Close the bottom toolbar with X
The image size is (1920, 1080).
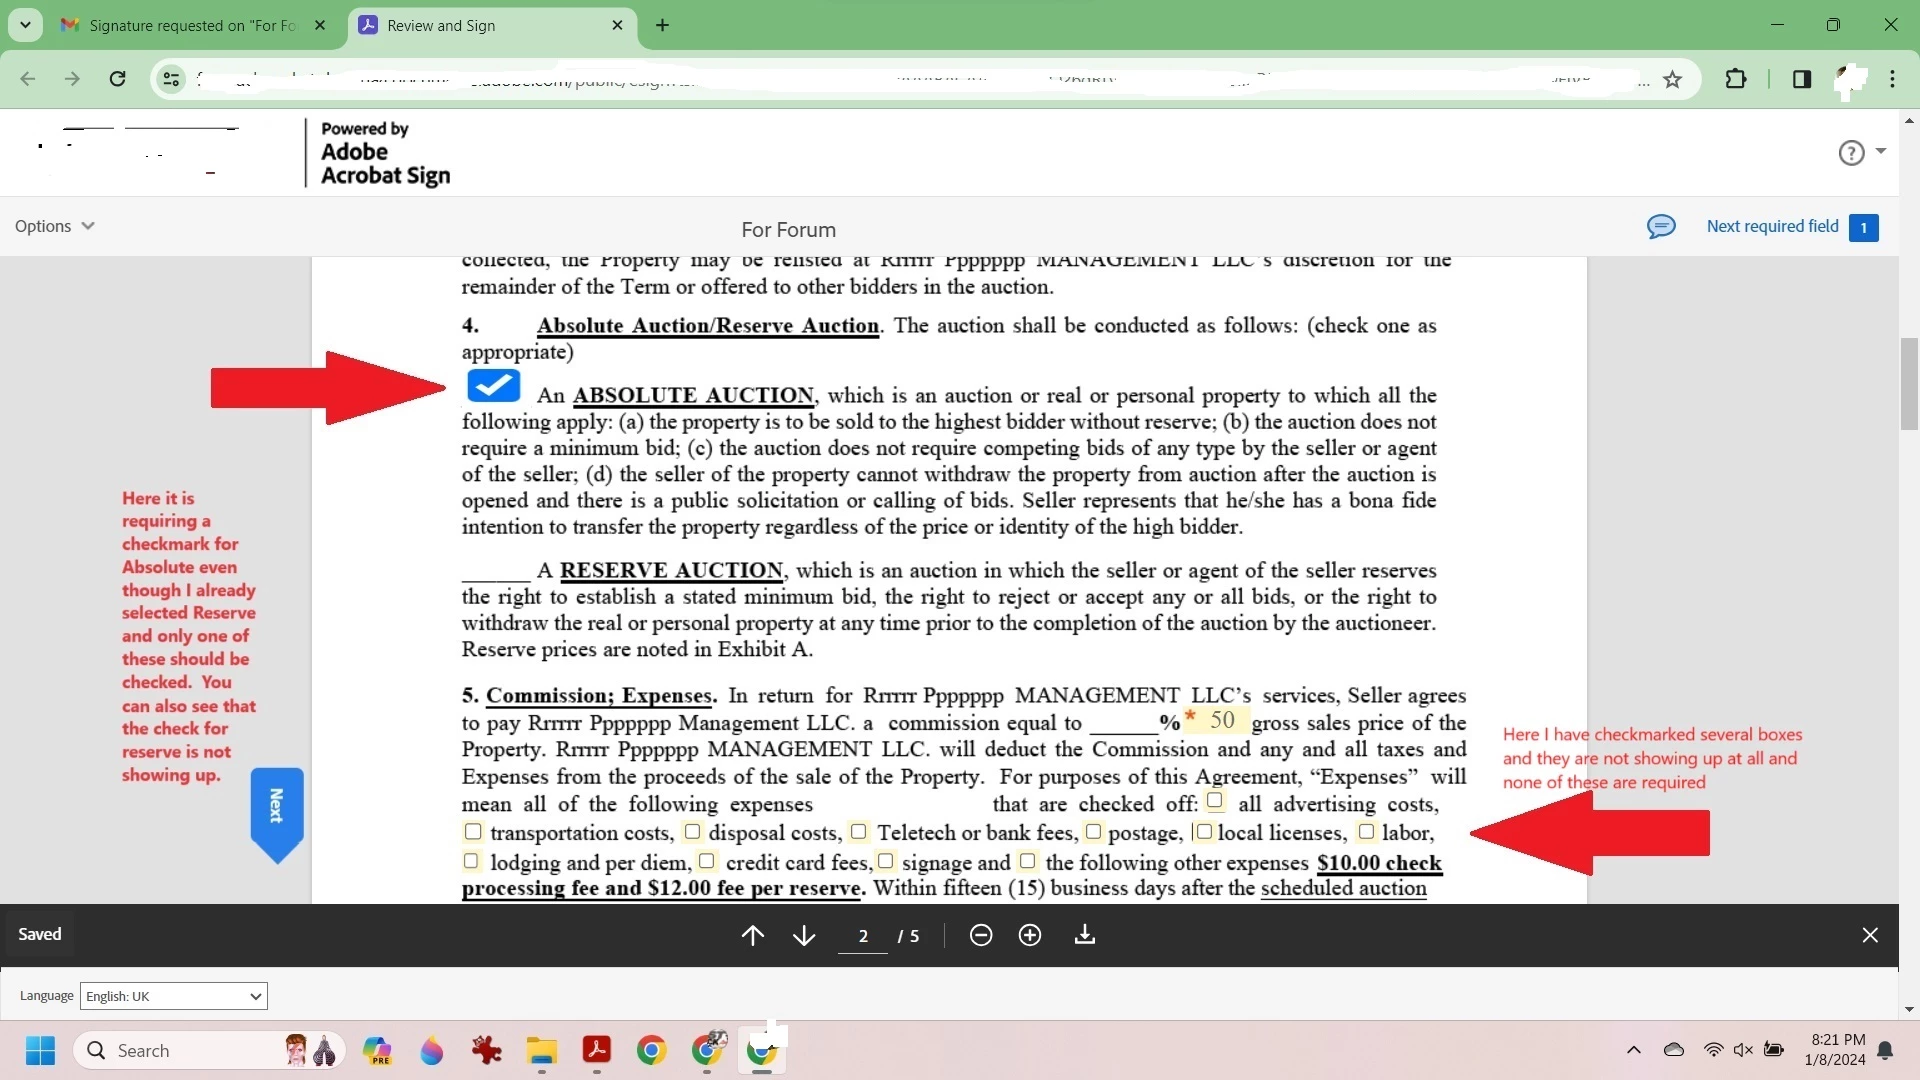click(x=1870, y=935)
